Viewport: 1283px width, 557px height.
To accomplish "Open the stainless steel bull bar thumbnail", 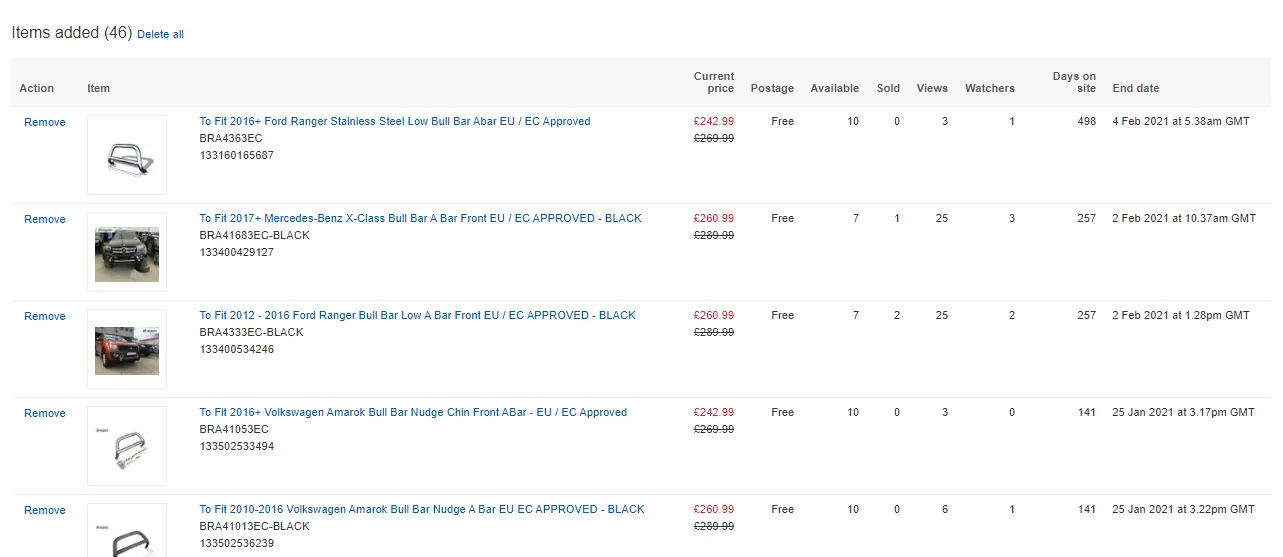I will coord(127,155).
